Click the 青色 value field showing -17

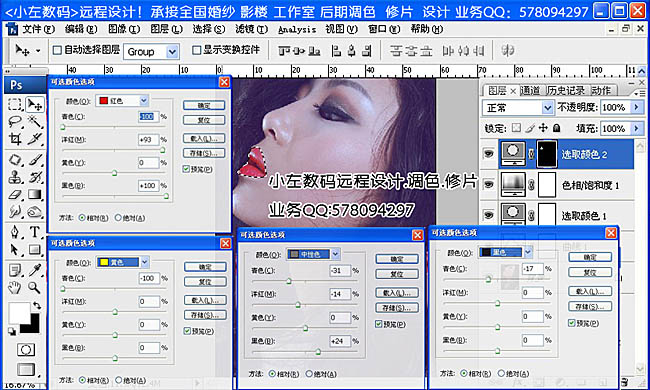pyautogui.click(x=532, y=269)
